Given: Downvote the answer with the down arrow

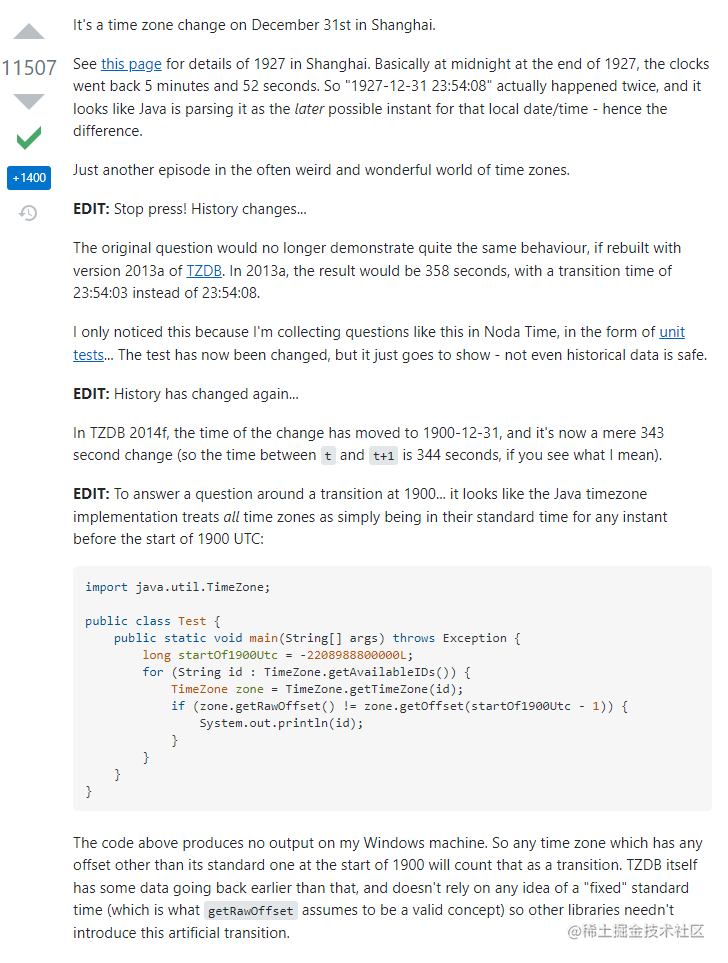Looking at the screenshot, I should coord(29,101).
